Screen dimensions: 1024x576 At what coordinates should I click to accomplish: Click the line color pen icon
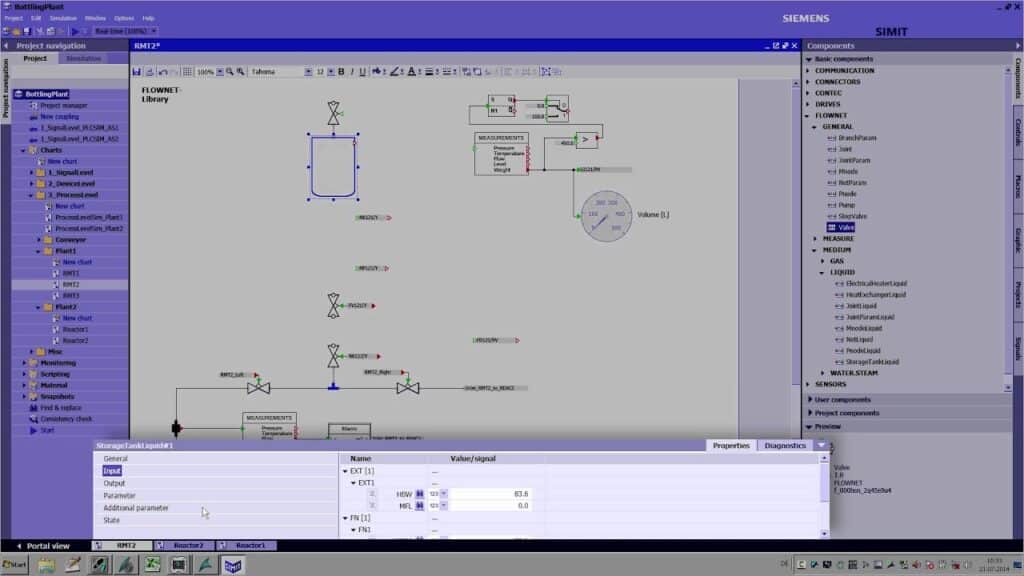point(394,72)
